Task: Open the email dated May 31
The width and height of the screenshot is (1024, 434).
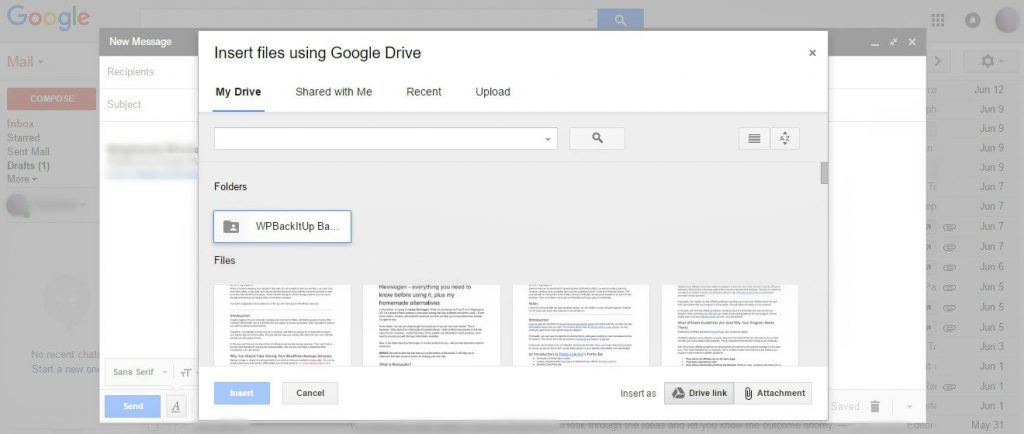Action: pyautogui.click(x=989, y=426)
